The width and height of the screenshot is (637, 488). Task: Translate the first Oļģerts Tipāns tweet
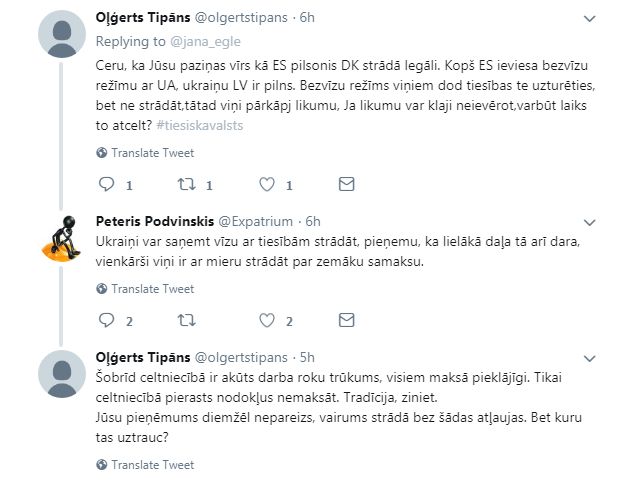[152, 152]
